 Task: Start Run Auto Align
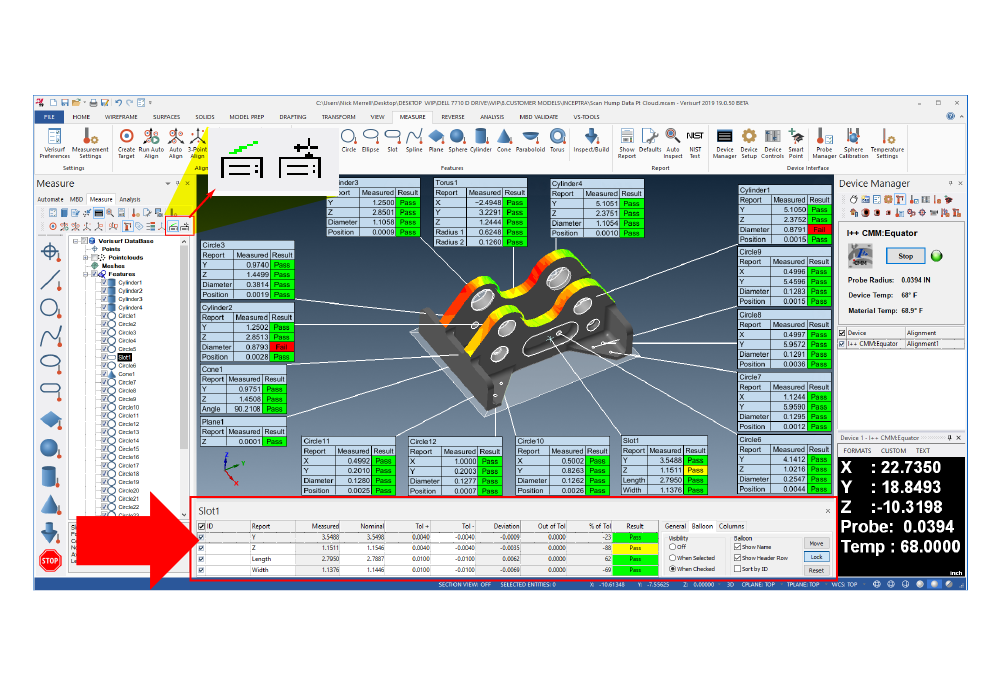tap(151, 143)
